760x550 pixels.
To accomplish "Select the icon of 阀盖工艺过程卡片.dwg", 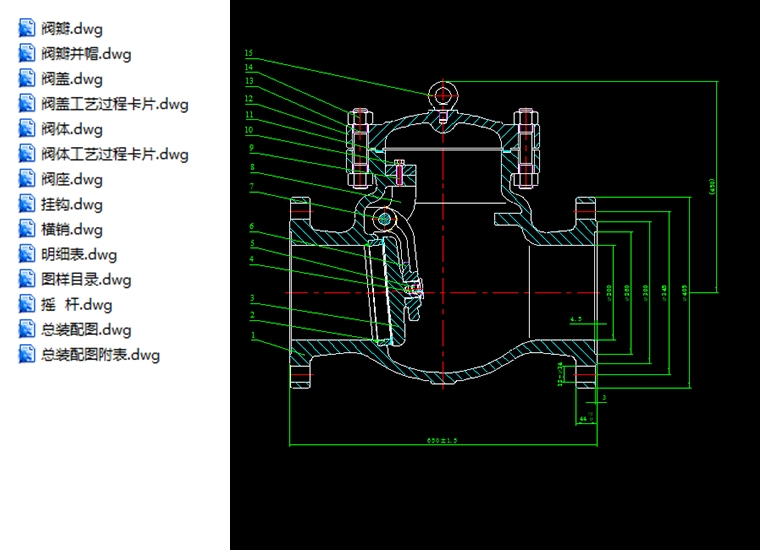I will [27, 103].
